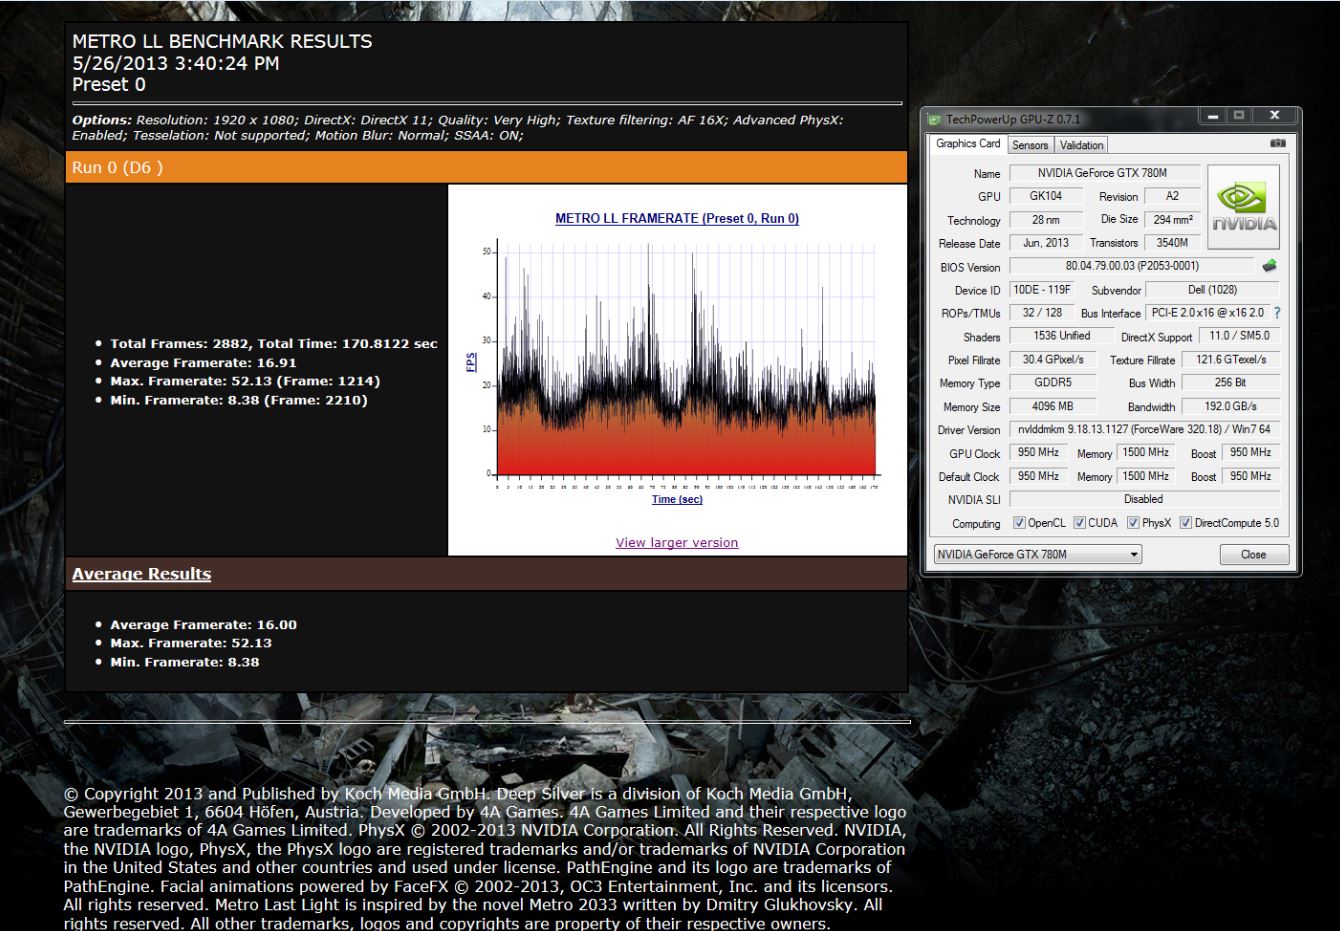Click 'Total Frames: 2882, Total Time: 170.8122 sec' text
Viewport: 1340px width, 931px height.
[274, 343]
